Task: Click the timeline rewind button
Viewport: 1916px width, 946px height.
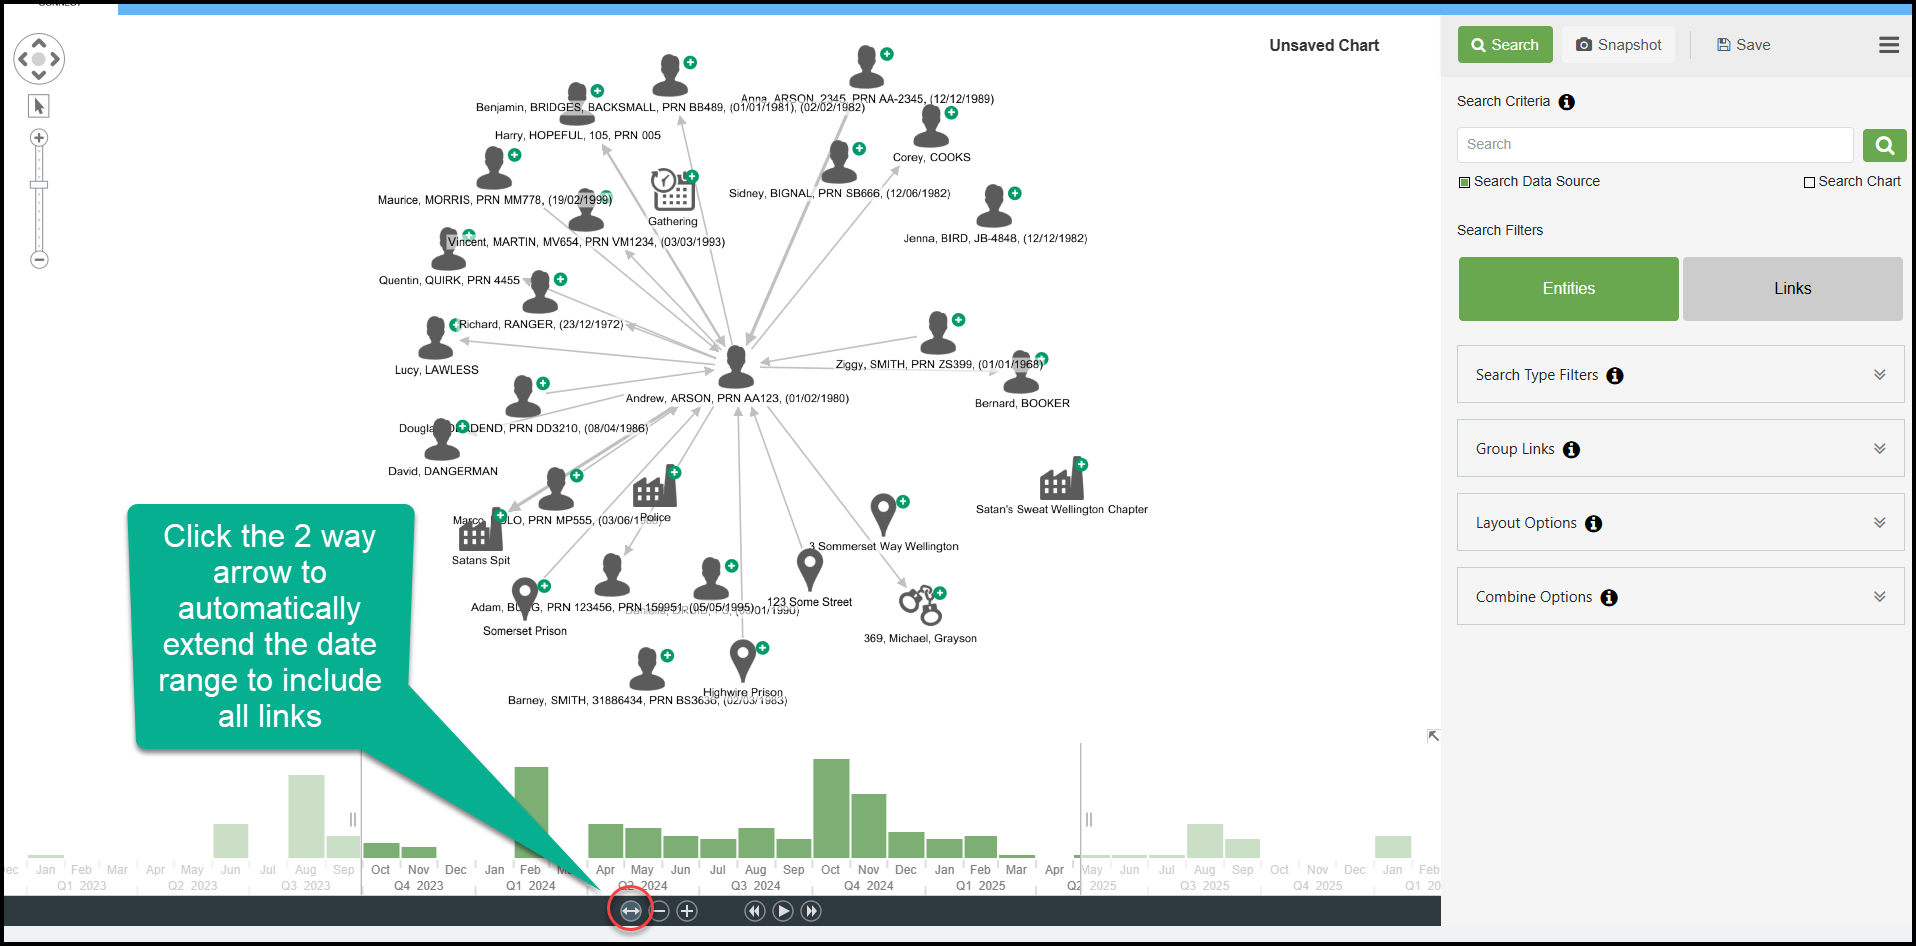Action: (755, 911)
